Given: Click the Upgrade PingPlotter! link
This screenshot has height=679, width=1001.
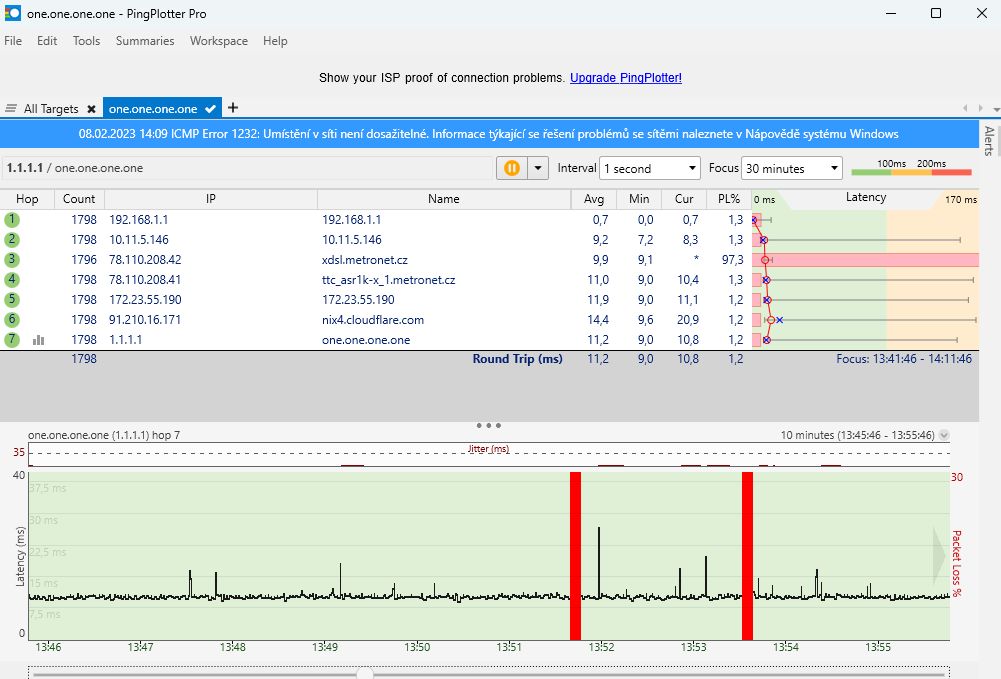Looking at the screenshot, I should (x=625, y=78).
